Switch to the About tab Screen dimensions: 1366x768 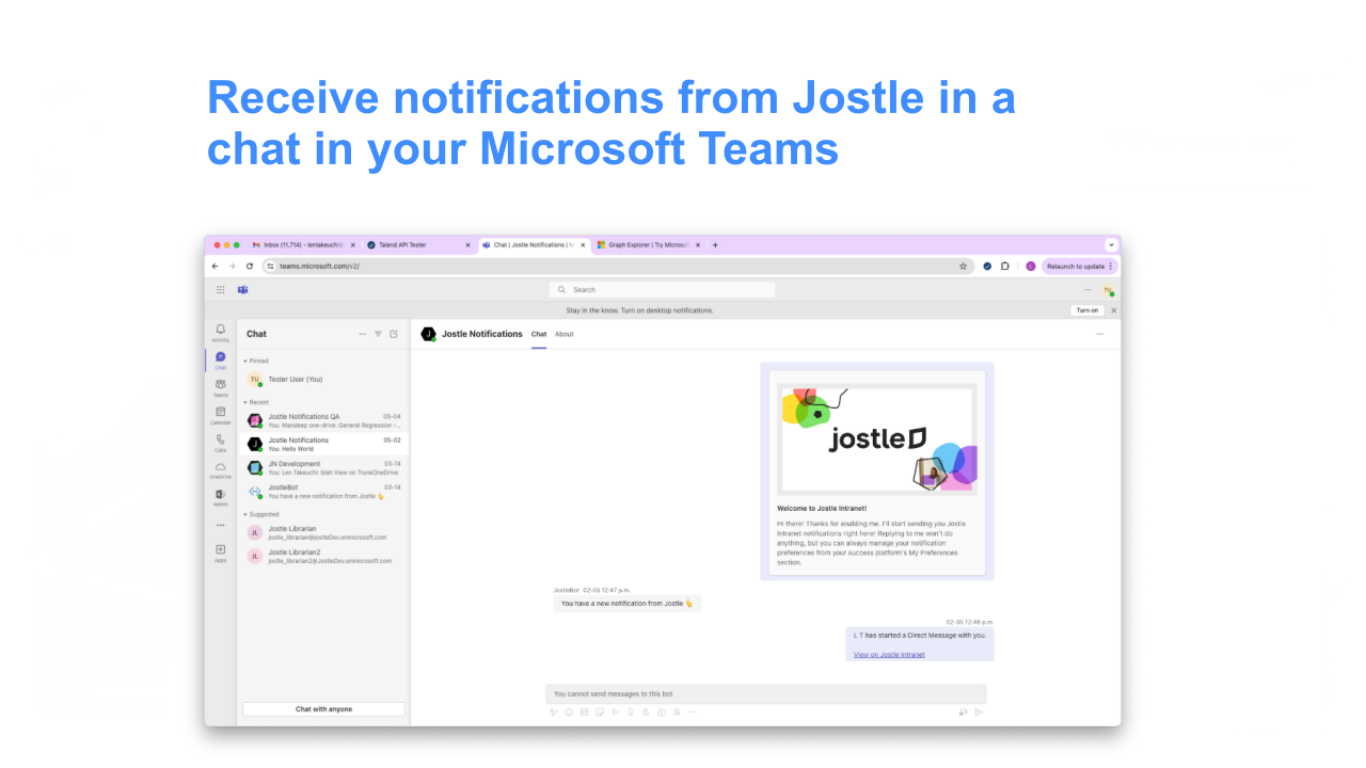coord(564,334)
